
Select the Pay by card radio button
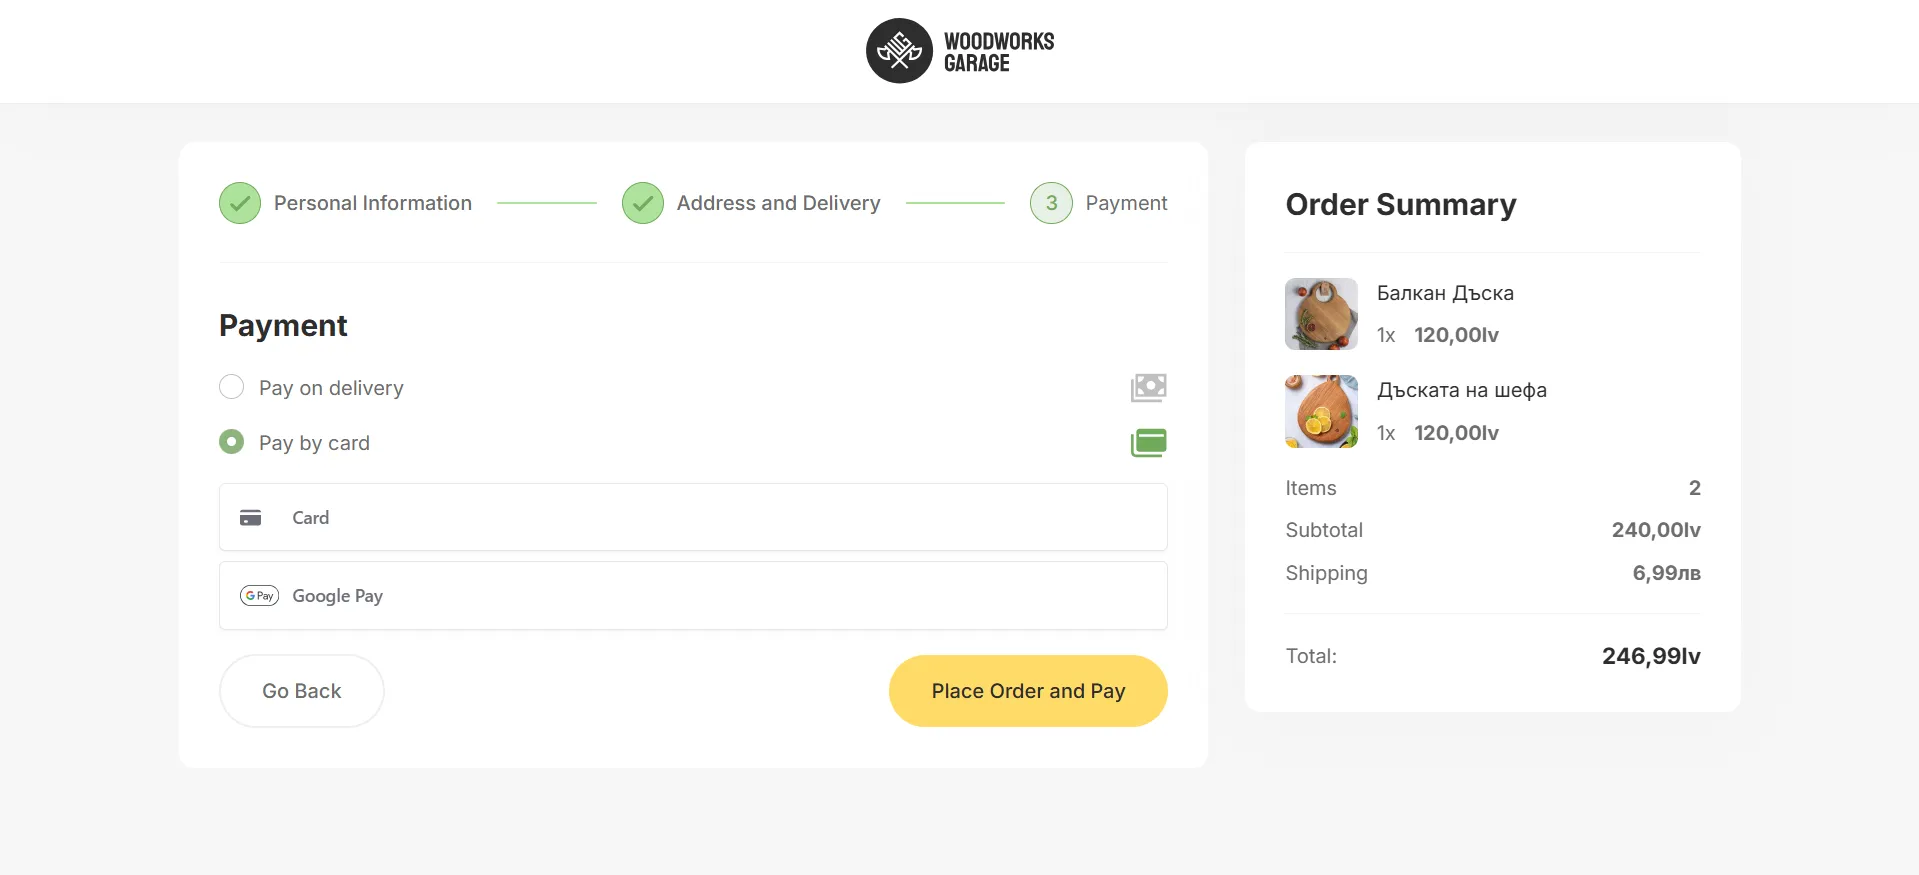pos(232,442)
